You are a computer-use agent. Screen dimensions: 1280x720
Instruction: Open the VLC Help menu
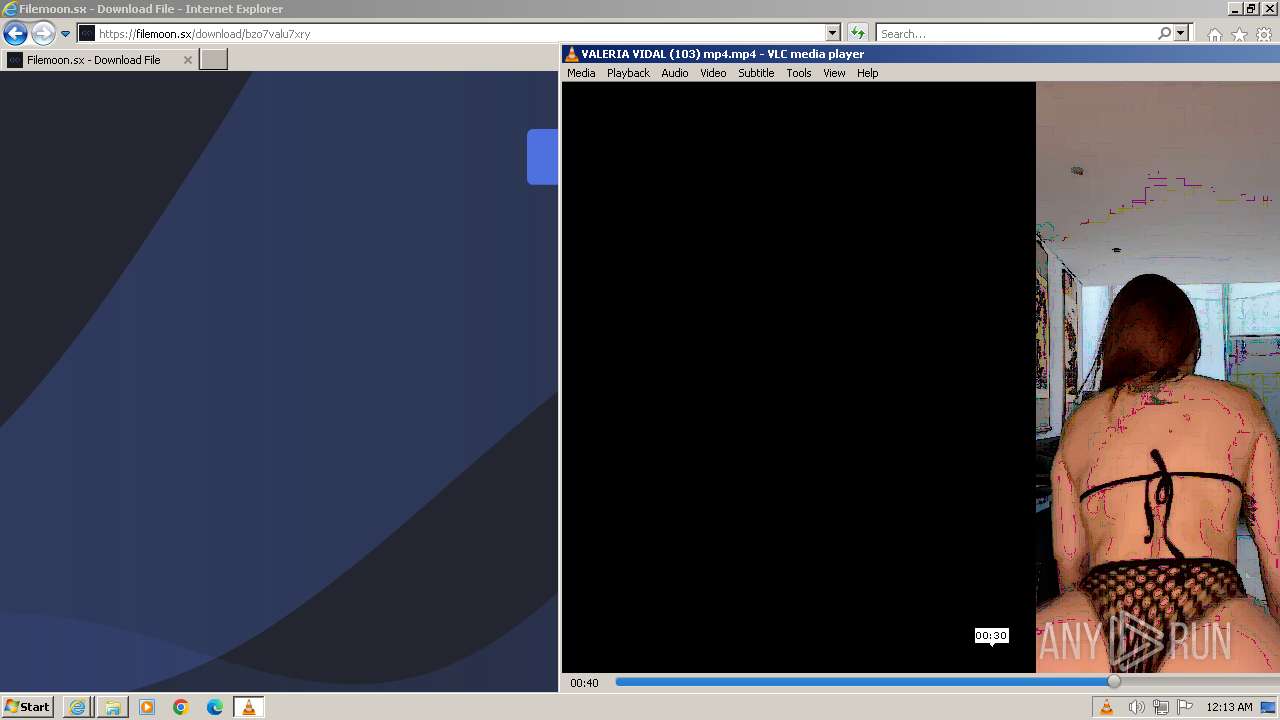pyautogui.click(x=867, y=73)
